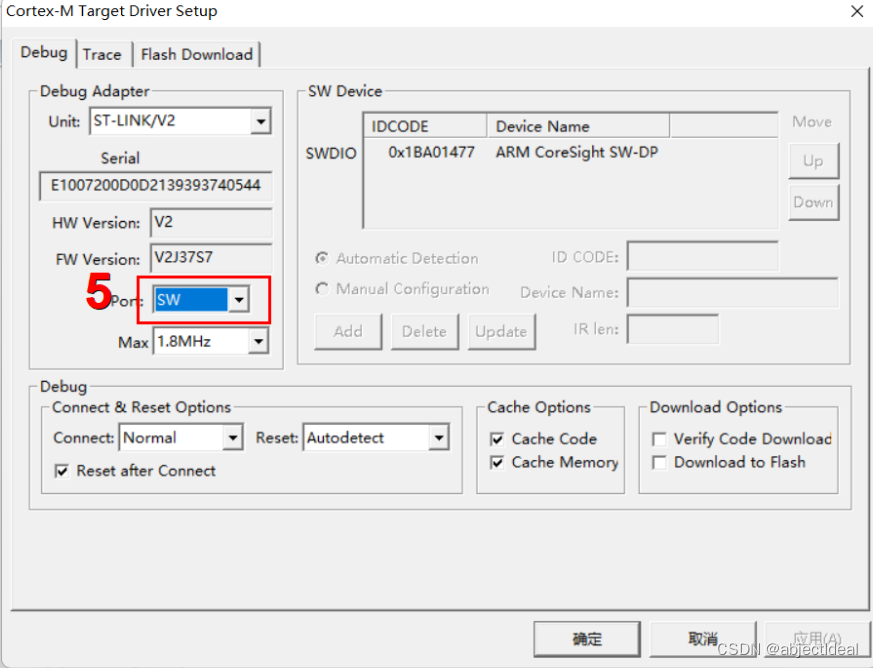Select the Automatic Detection radio button
Image resolution: width=873 pixels, height=668 pixels.
tap(322, 258)
